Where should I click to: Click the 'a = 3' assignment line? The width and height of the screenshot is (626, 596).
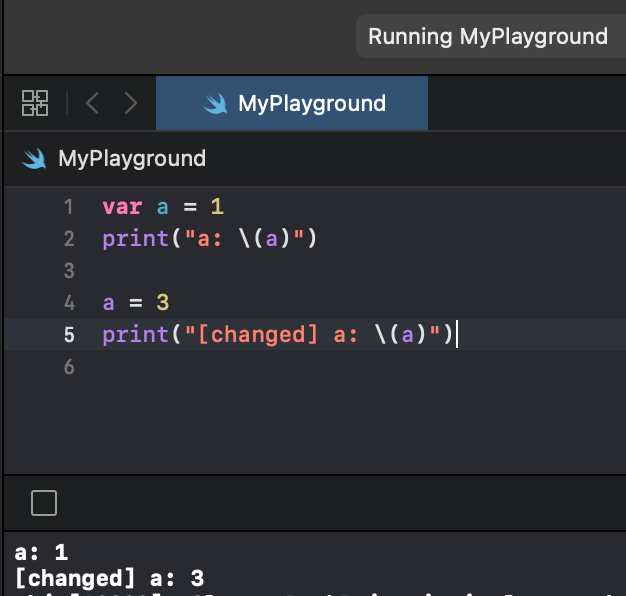(136, 303)
